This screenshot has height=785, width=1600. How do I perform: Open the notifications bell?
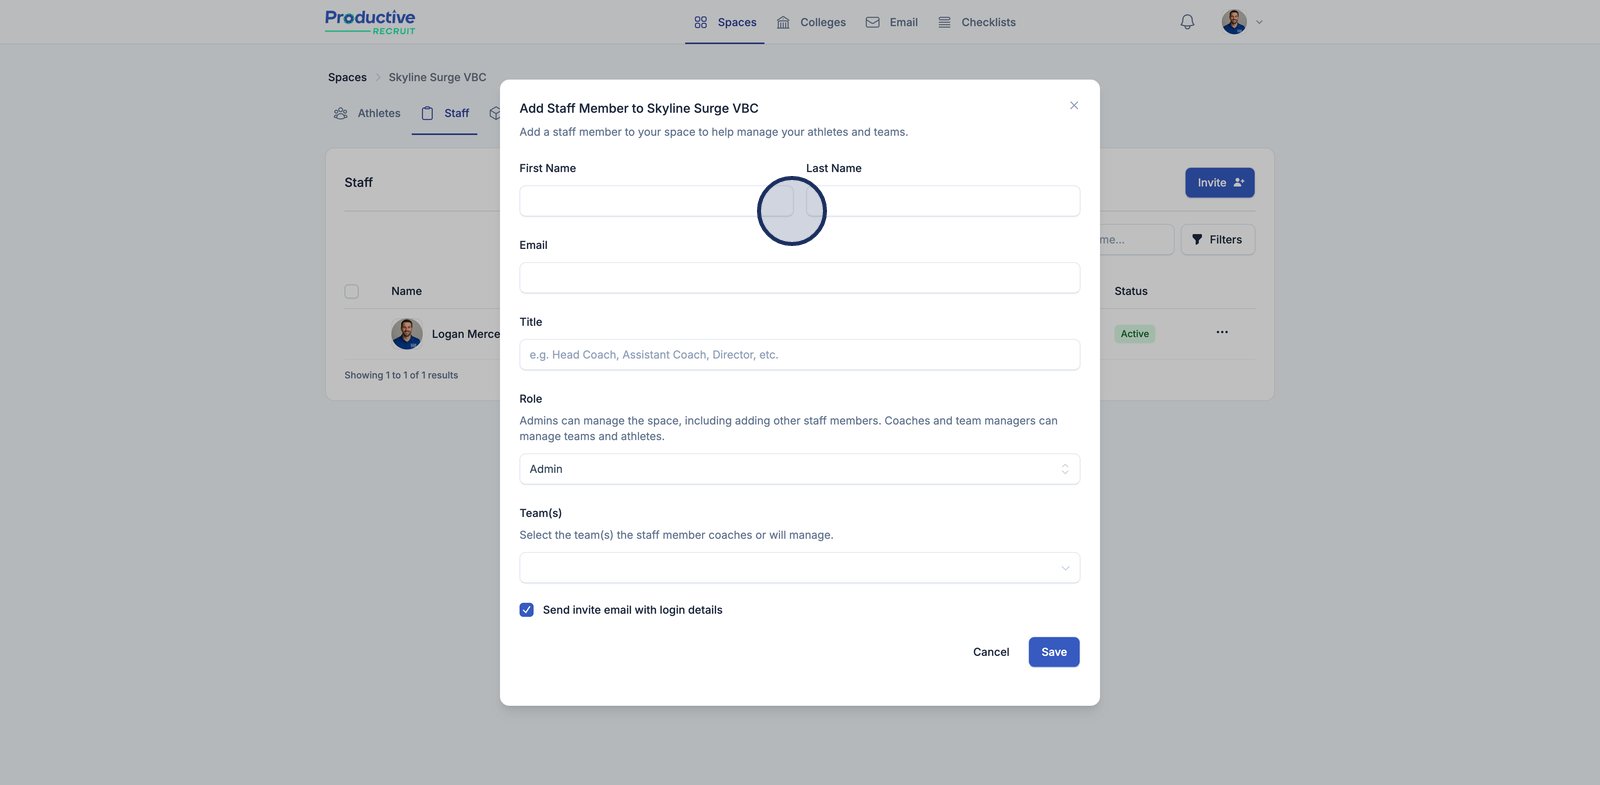[1187, 22]
